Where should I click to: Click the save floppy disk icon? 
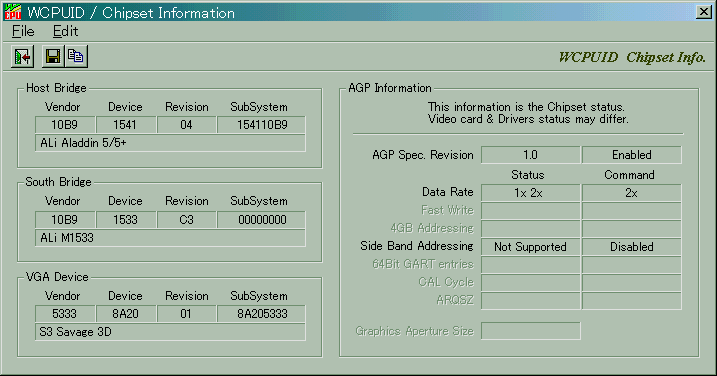coord(53,56)
